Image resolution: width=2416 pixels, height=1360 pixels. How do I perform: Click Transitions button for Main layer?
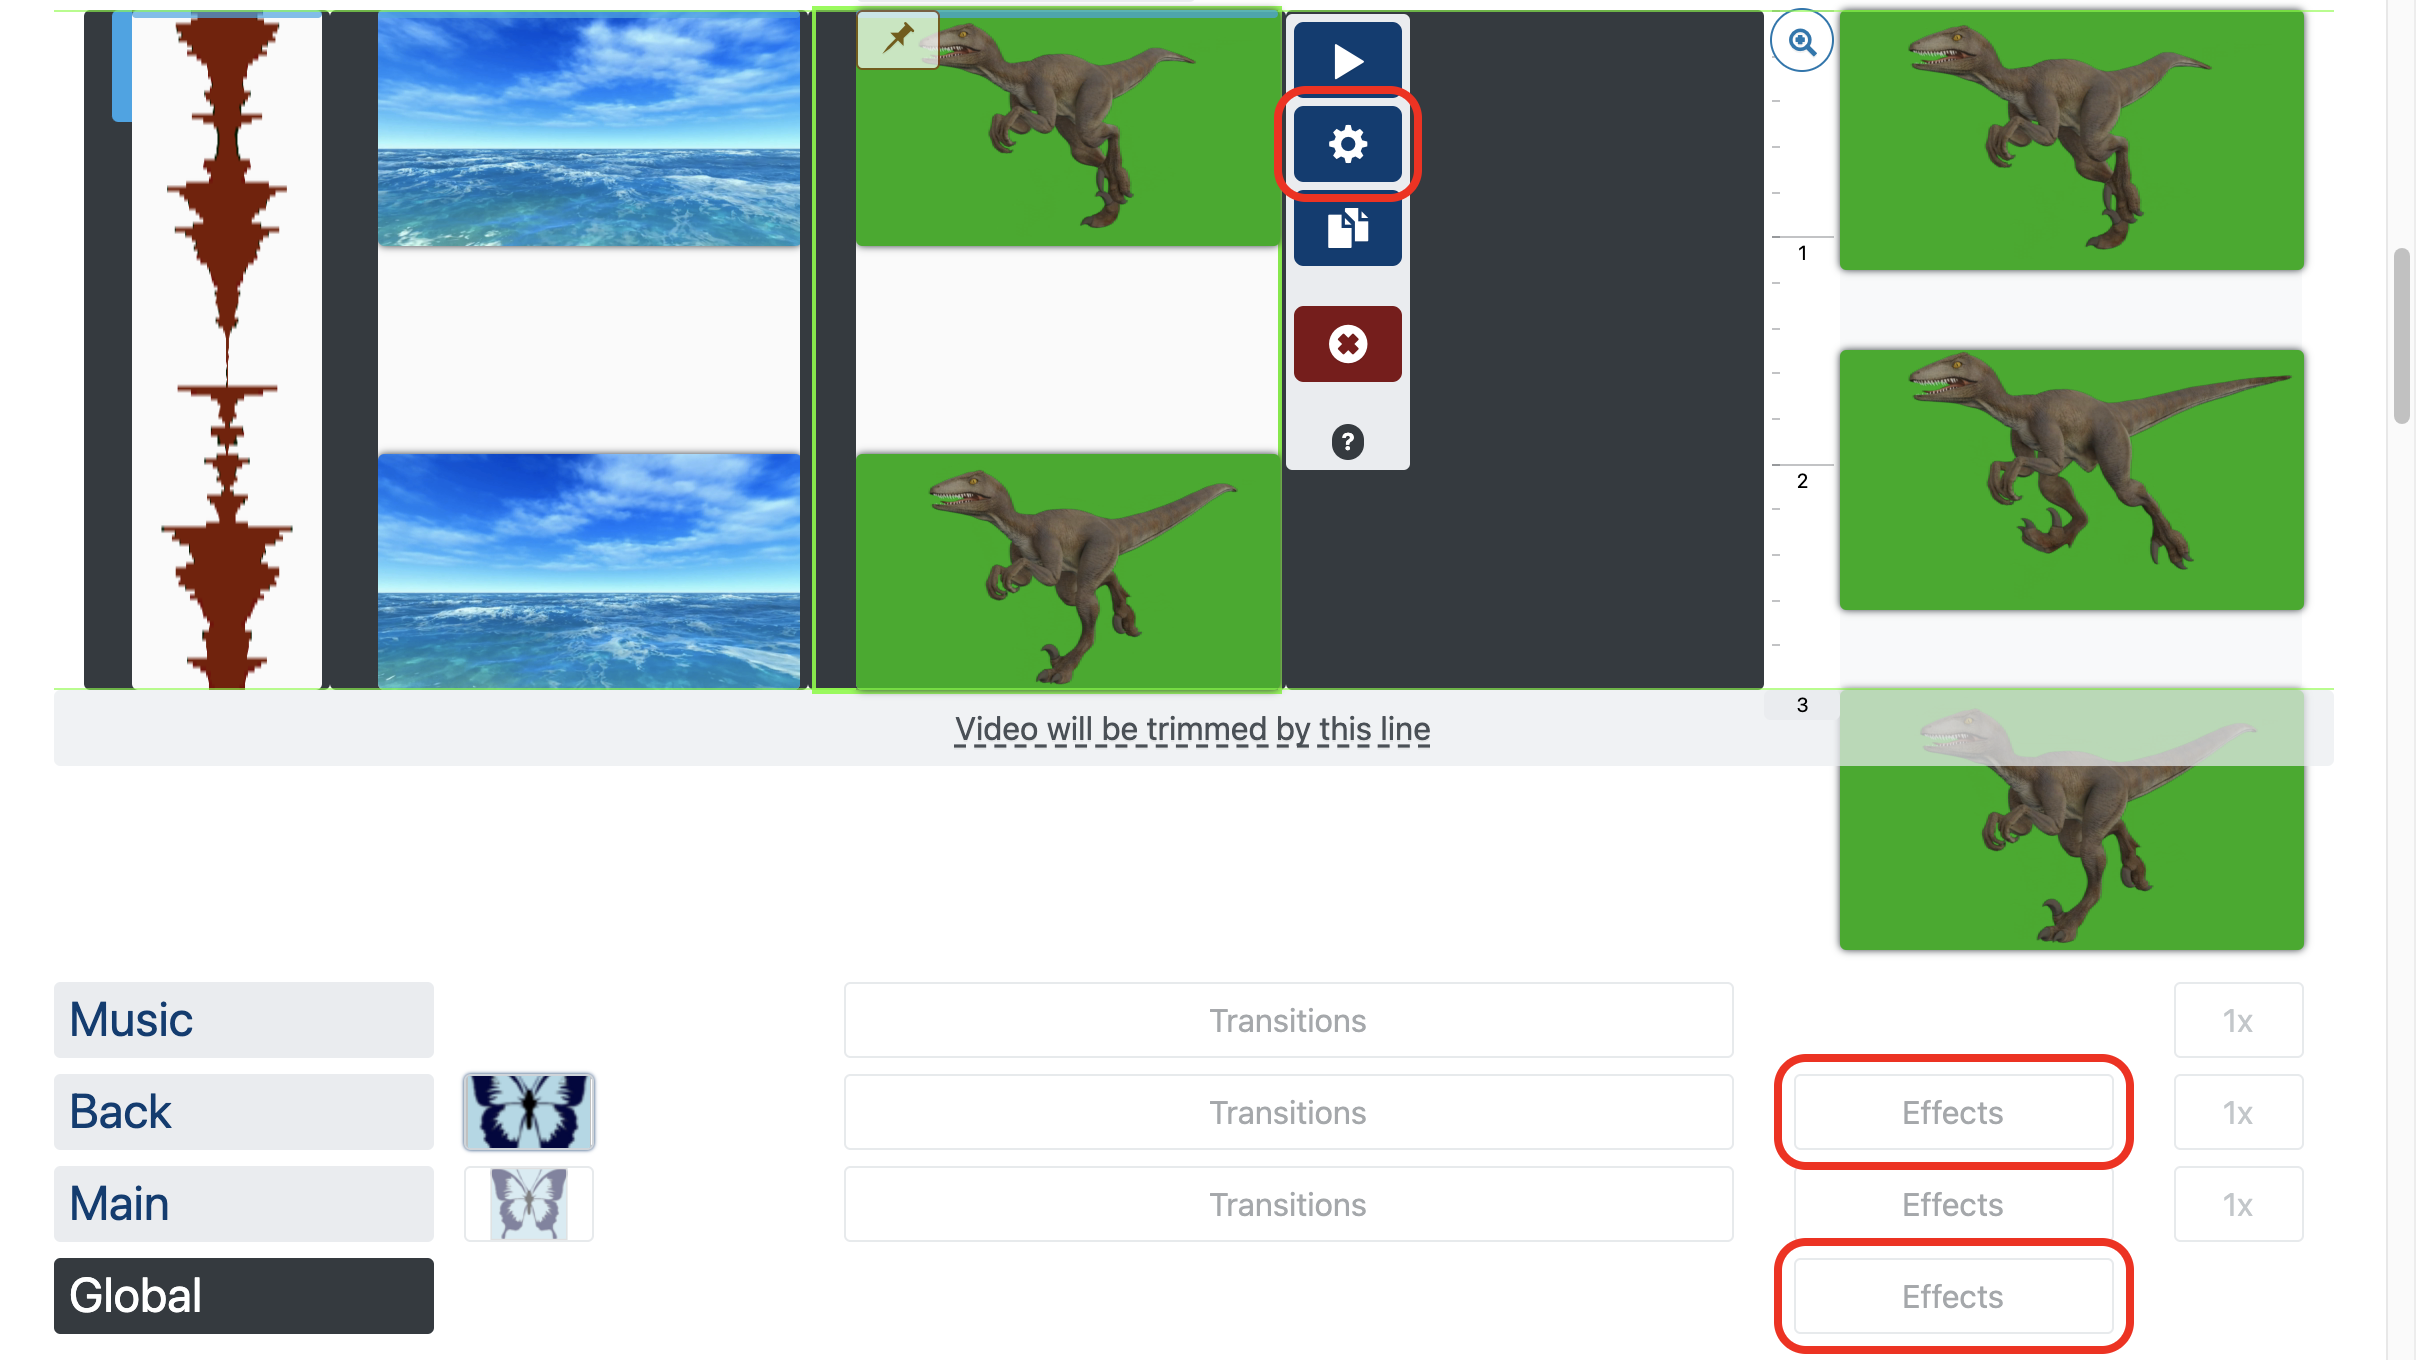coord(1286,1202)
